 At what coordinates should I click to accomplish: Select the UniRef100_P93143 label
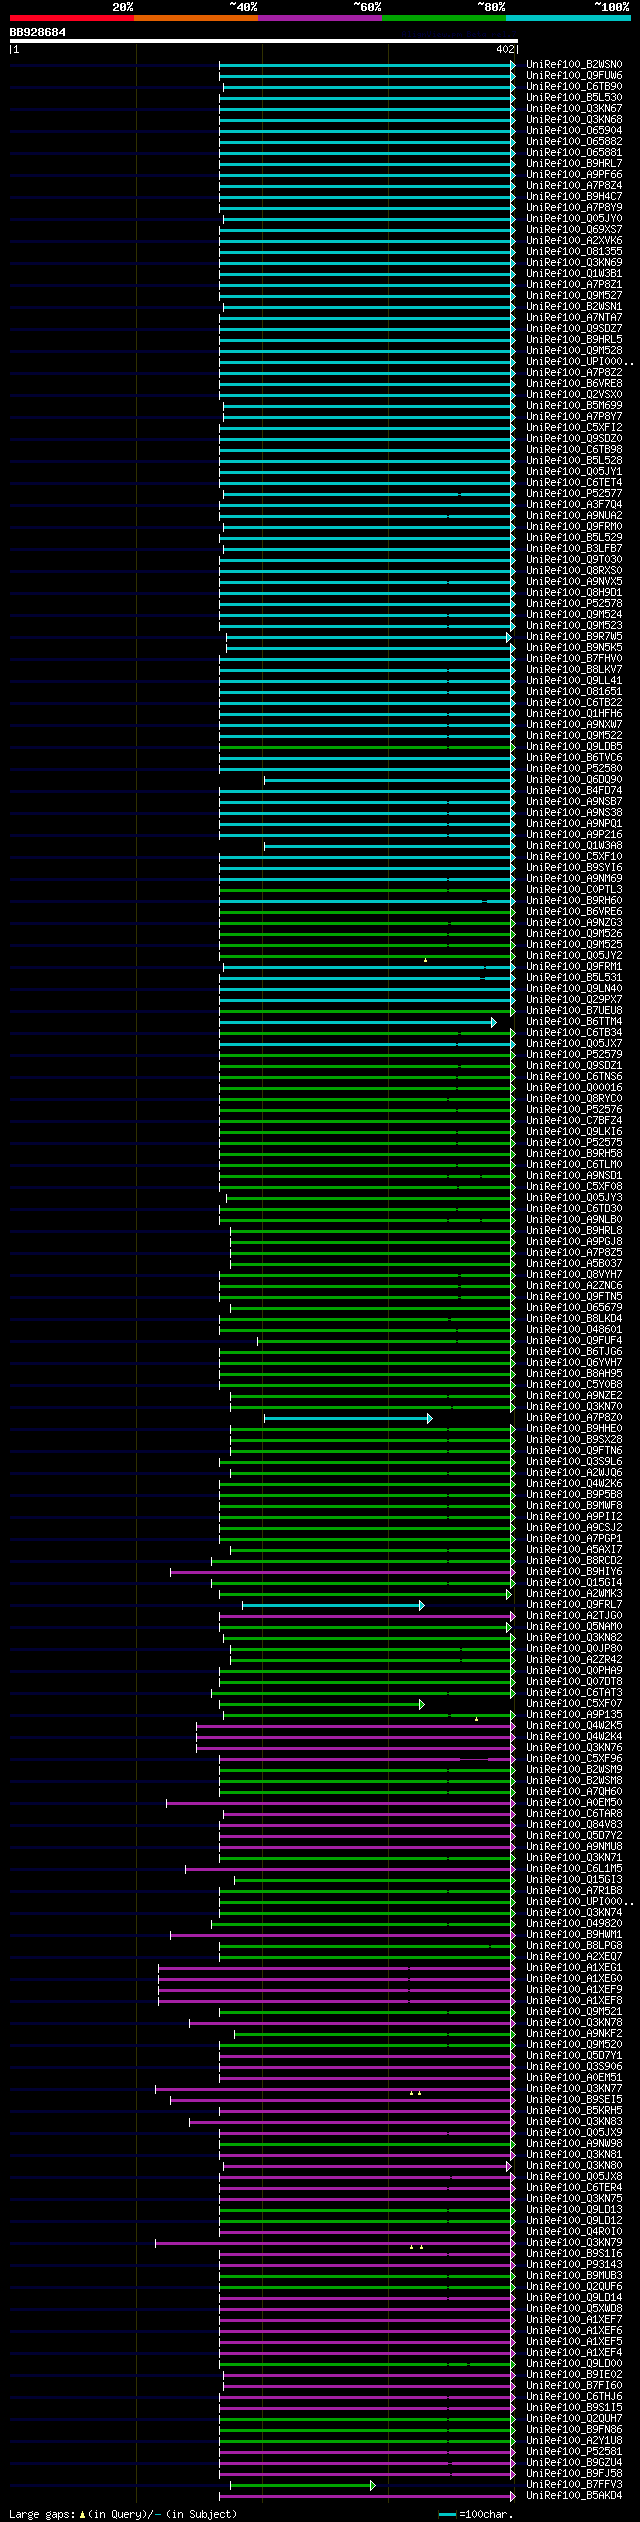pos(574,2265)
